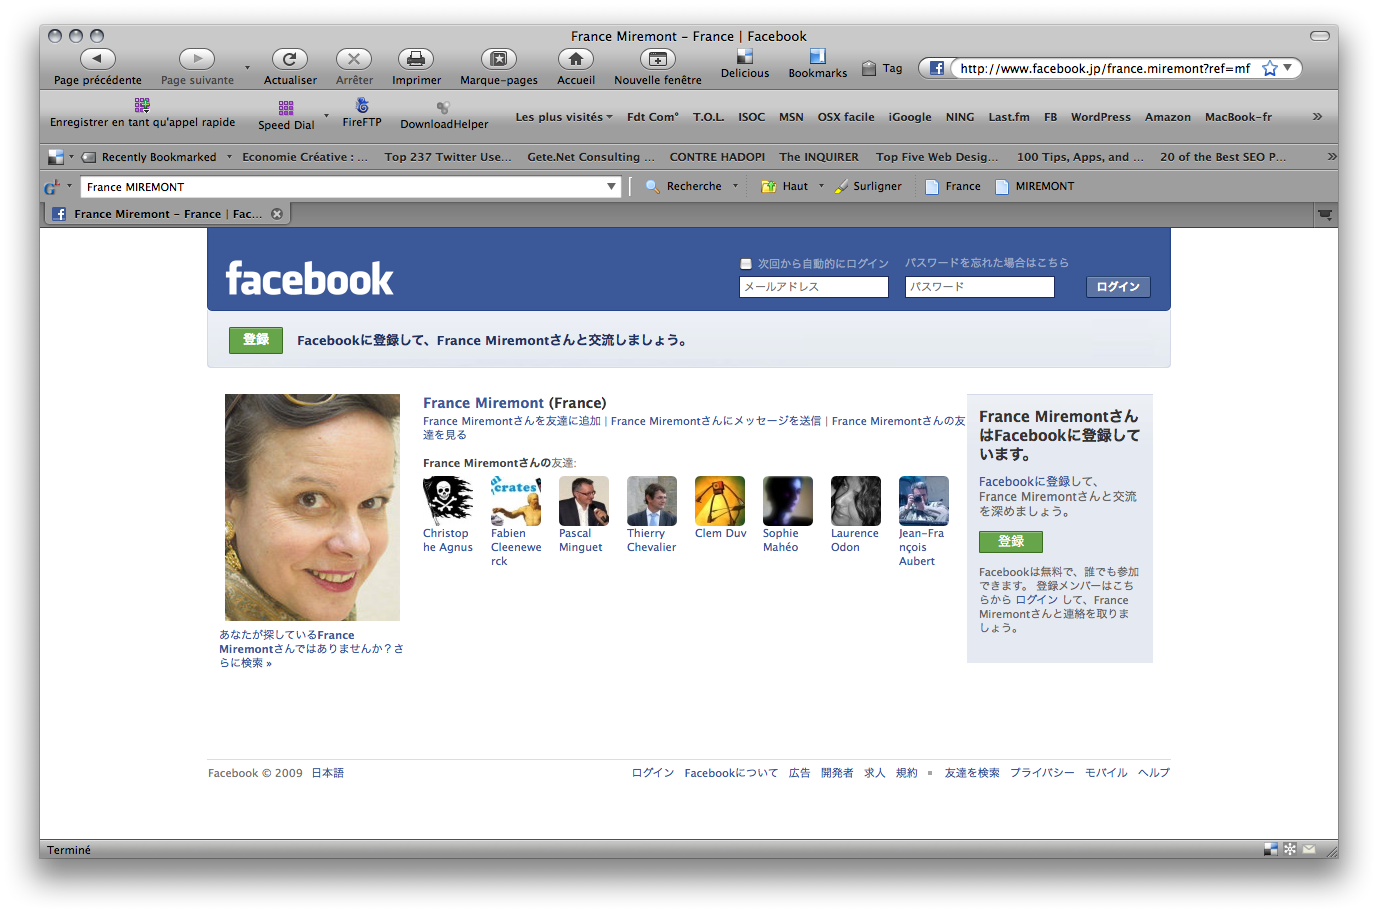The image size is (1378, 913).
Task: Change language via 日本語 footer link
Action: click(x=328, y=773)
